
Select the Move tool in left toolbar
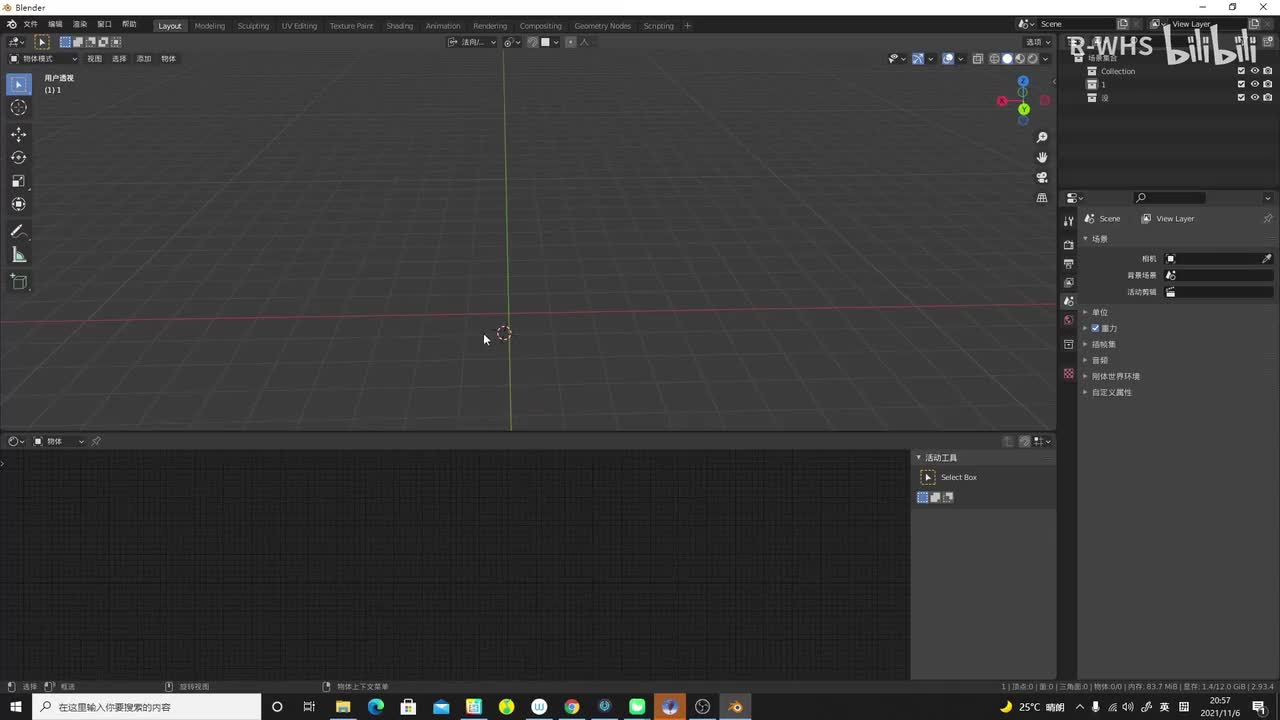pos(18,134)
